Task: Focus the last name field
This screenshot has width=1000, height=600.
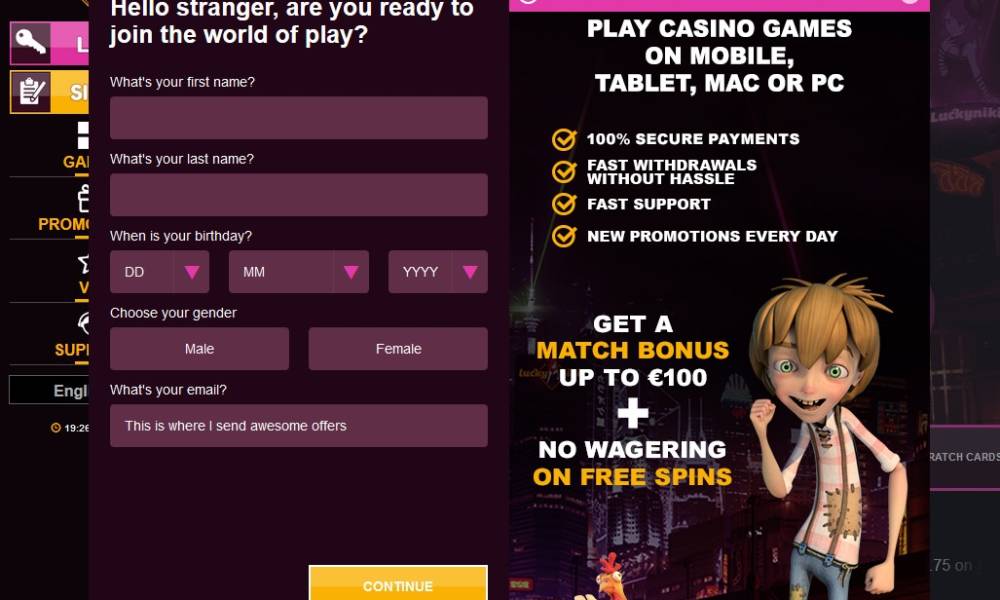Action: click(x=298, y=194)
